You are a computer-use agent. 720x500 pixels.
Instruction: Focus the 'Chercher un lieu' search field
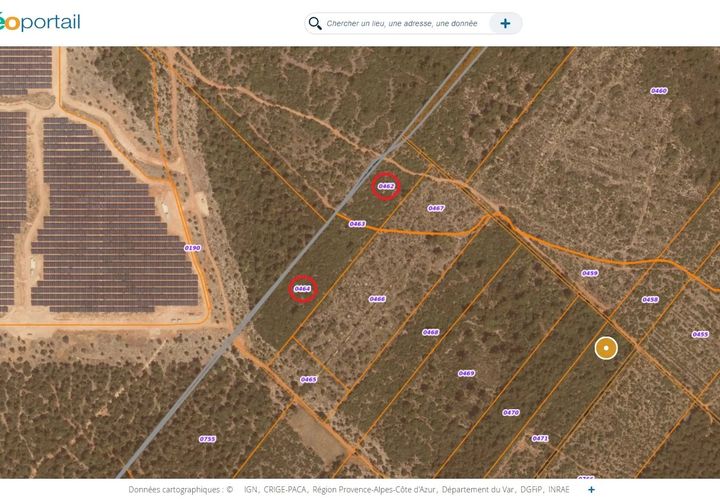[x=402, y=23]
